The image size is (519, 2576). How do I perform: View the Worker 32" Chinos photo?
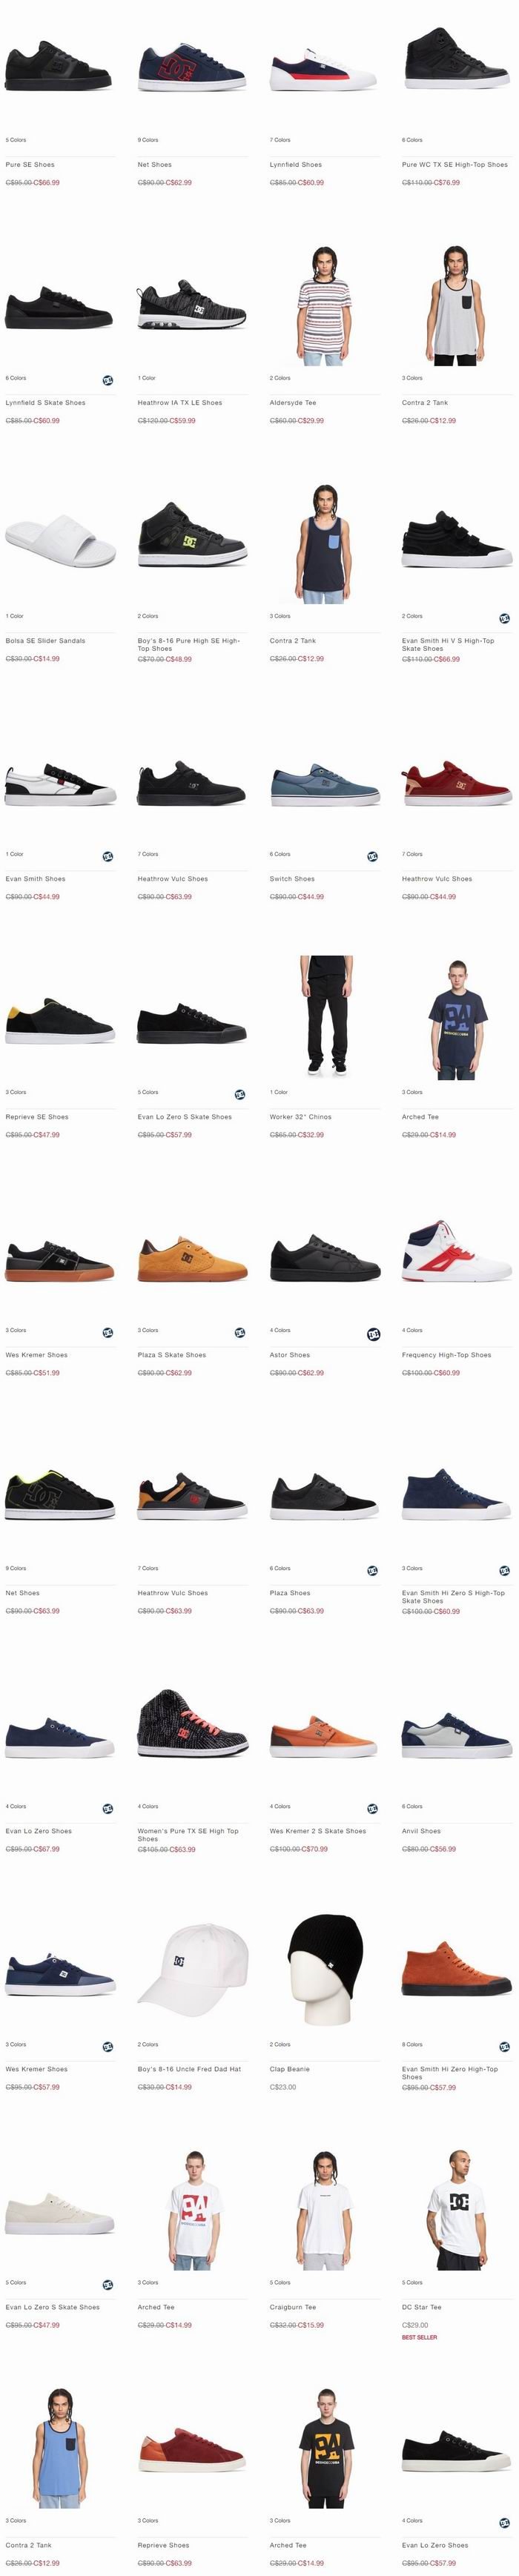(324, 1015)
